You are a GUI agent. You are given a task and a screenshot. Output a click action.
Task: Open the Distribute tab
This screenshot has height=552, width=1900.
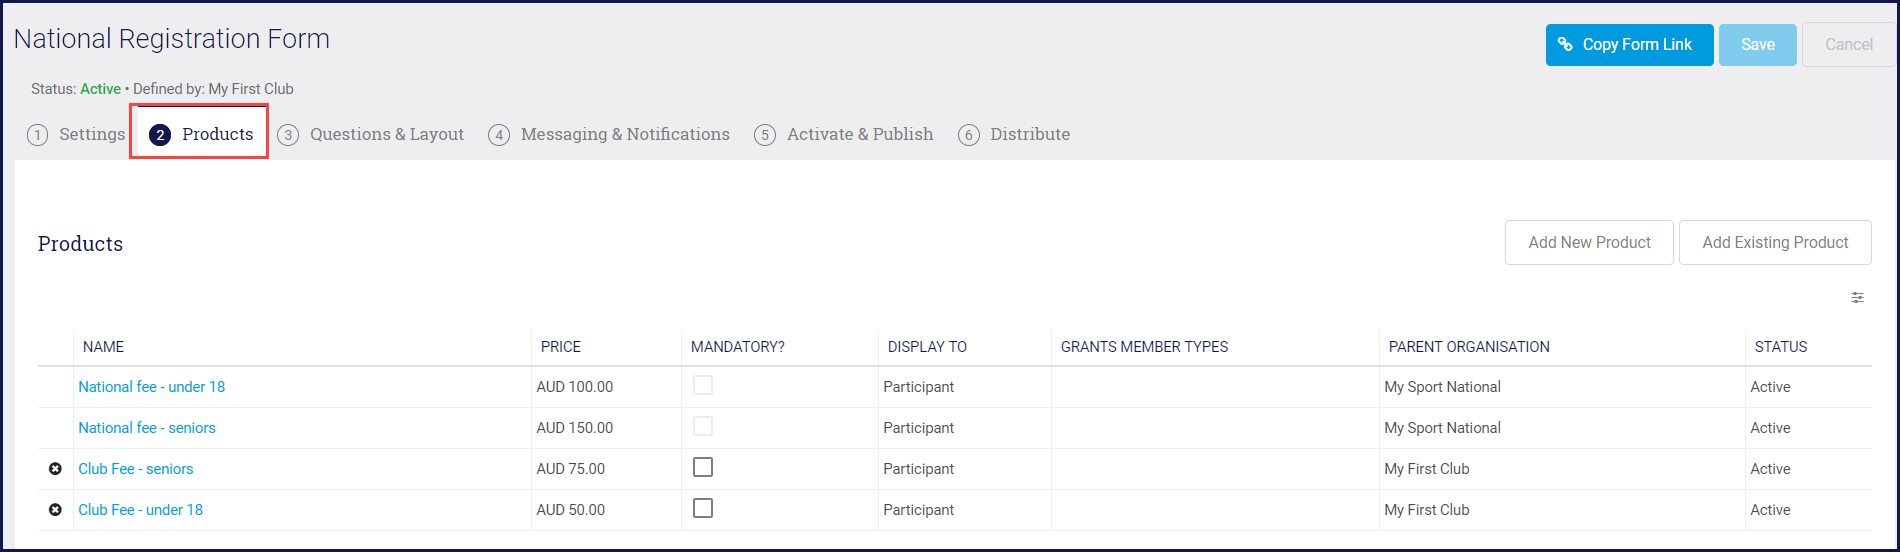point(1014,135)
